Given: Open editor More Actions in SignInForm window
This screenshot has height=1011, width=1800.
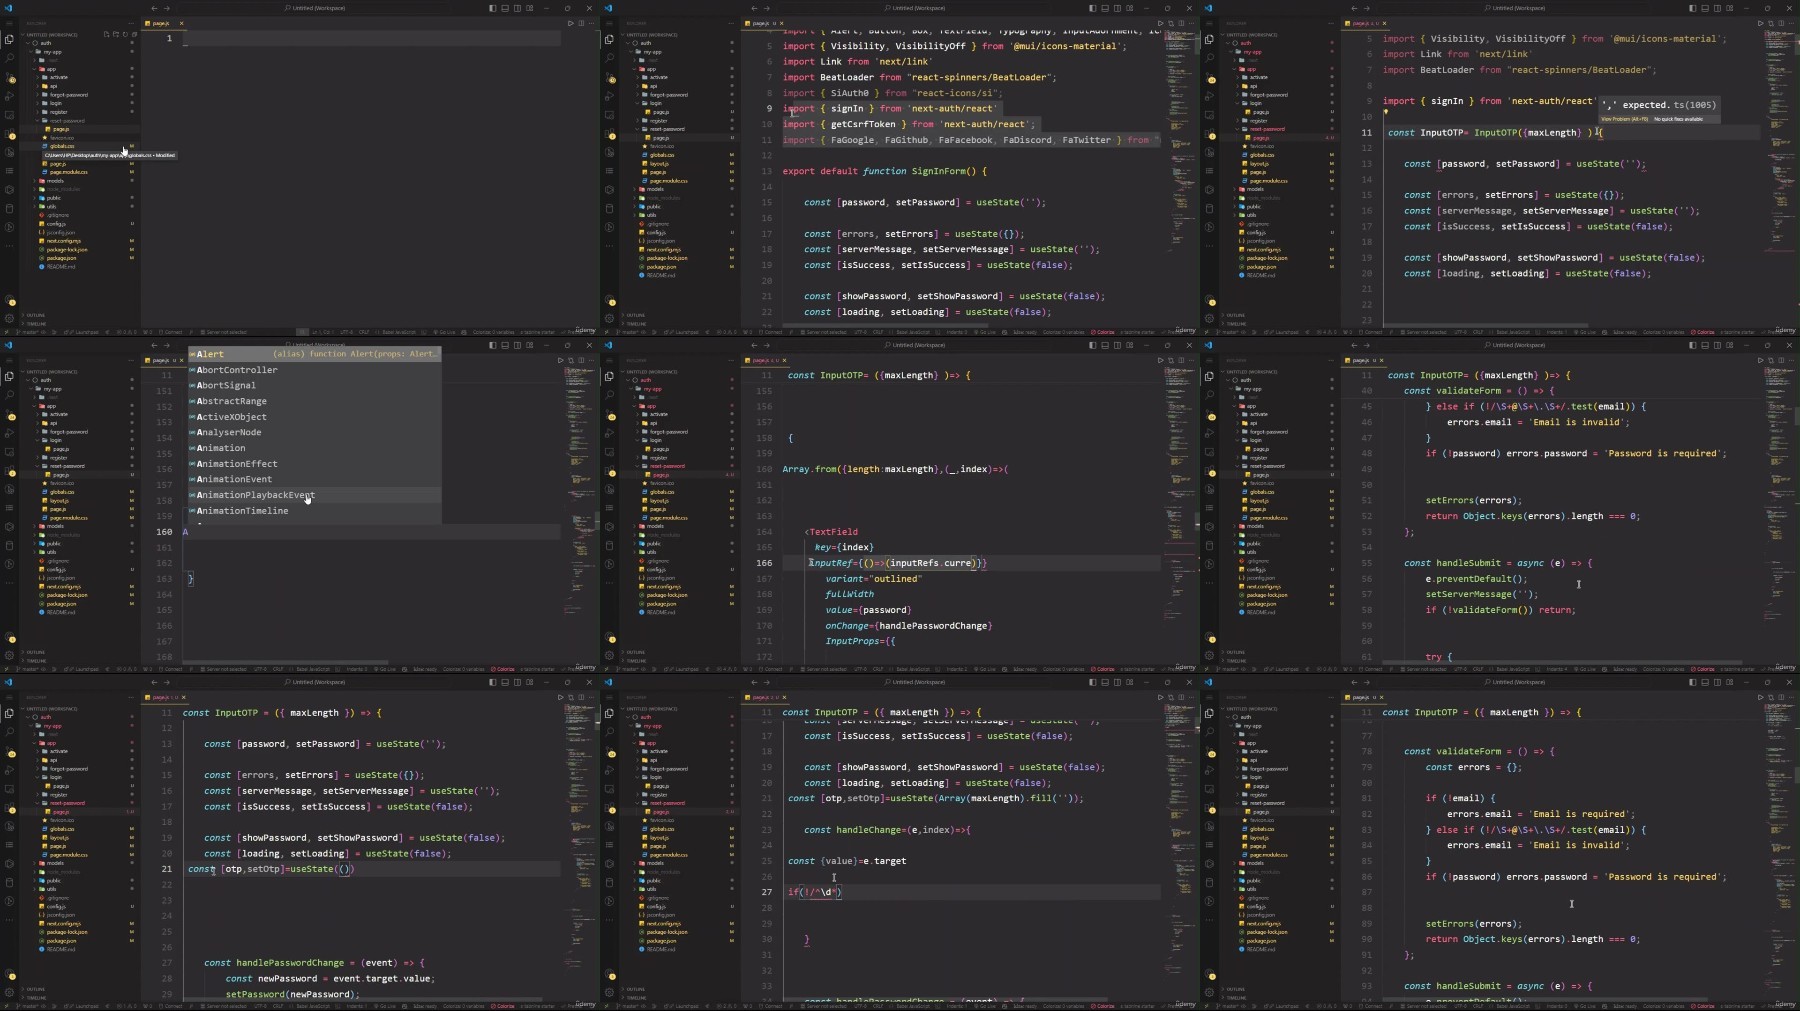Looking at the screenshot, I should point(1191,23).
